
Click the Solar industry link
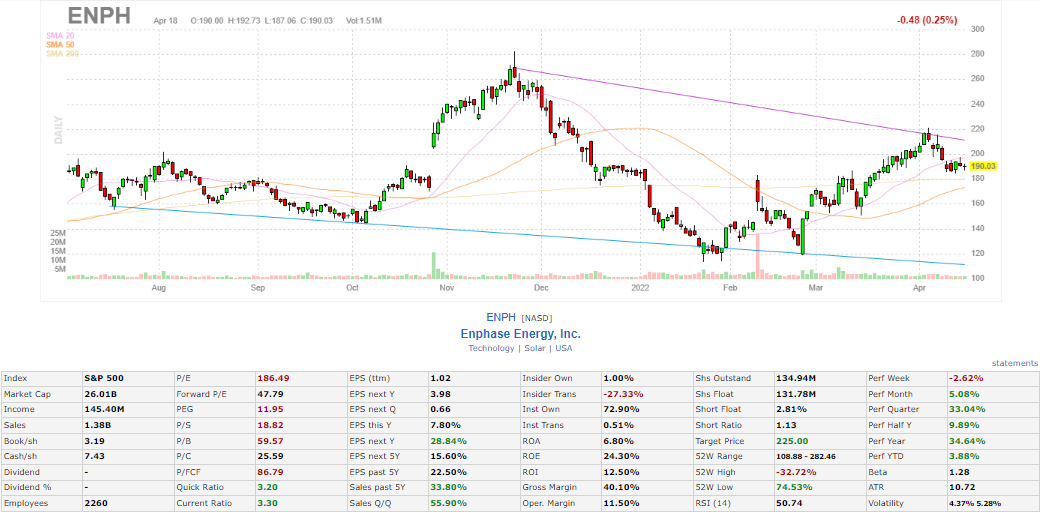(532, 348)
